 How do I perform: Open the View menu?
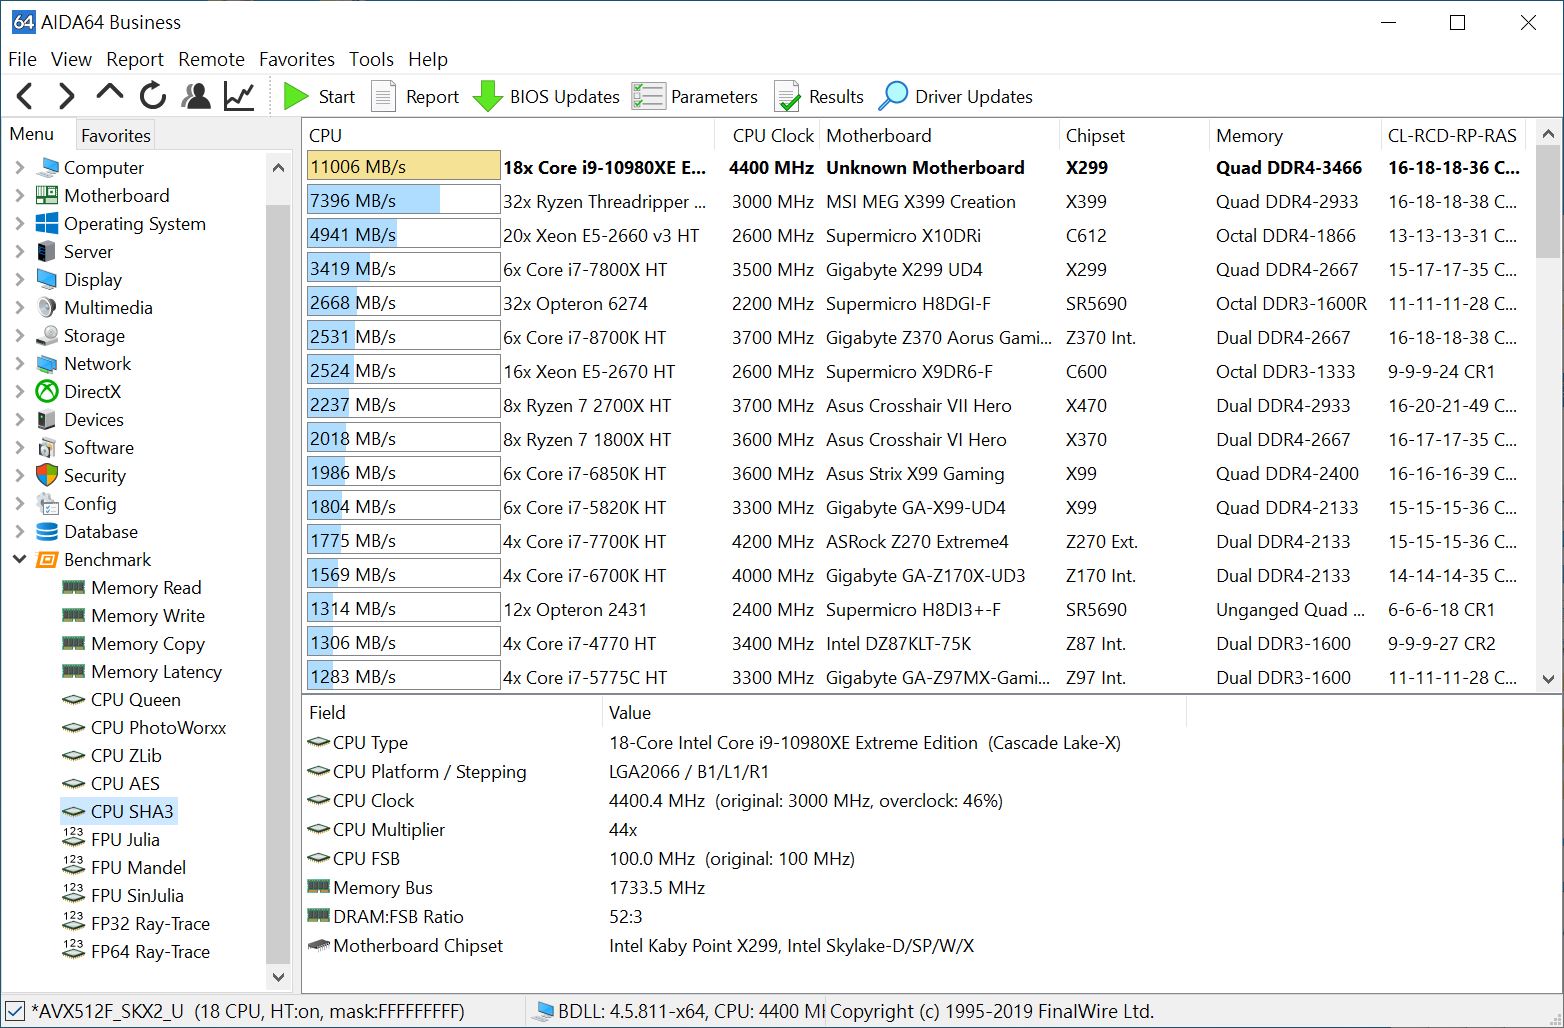tap(71, 59)
